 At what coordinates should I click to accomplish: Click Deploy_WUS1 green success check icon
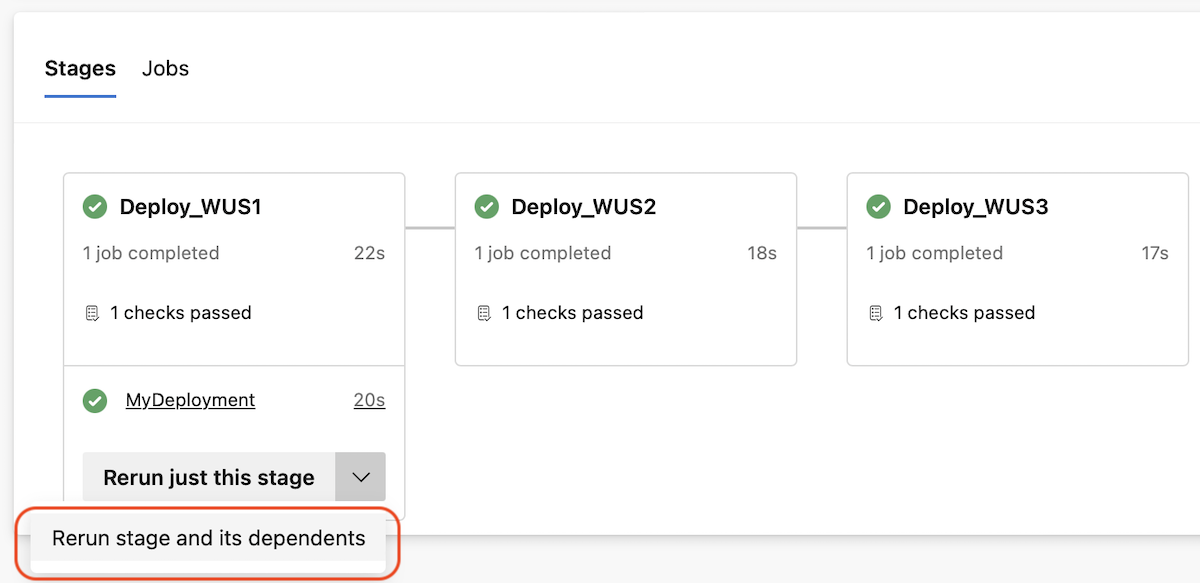[x=95, y=207]
